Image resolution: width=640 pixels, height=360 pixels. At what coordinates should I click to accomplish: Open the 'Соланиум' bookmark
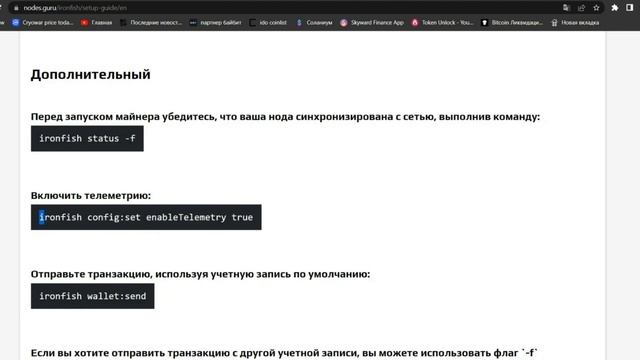click(314, 22)
